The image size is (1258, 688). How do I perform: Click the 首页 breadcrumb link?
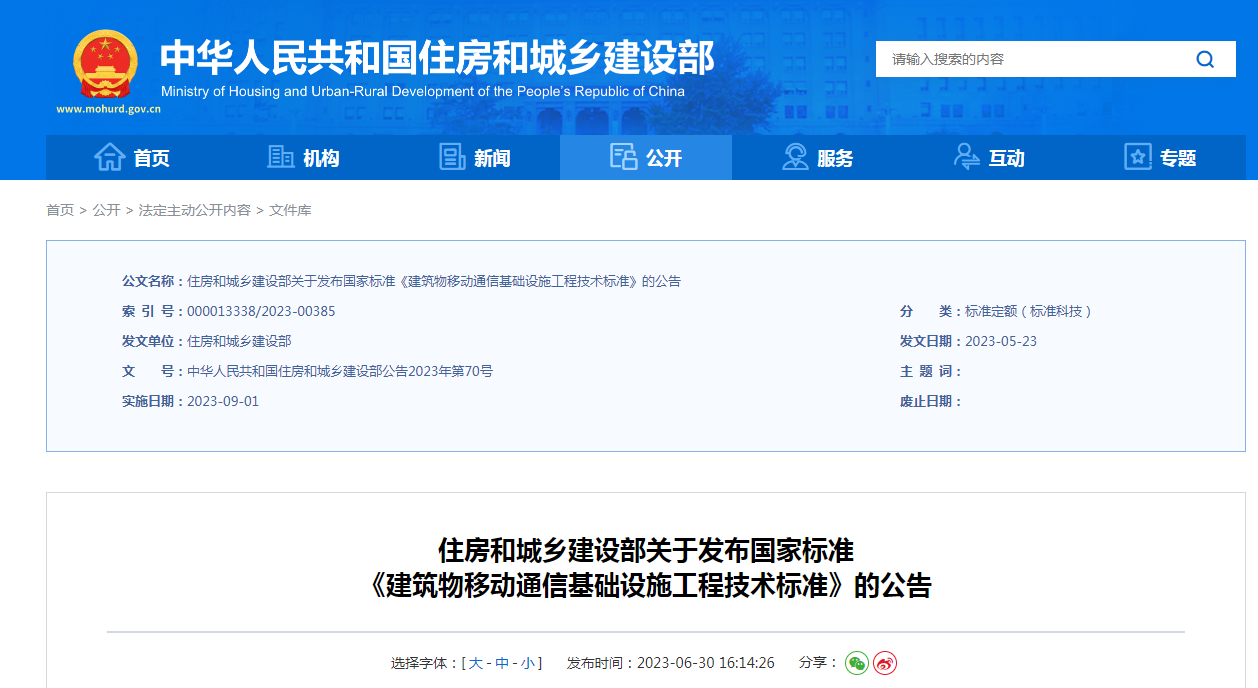tap(60, 210)
